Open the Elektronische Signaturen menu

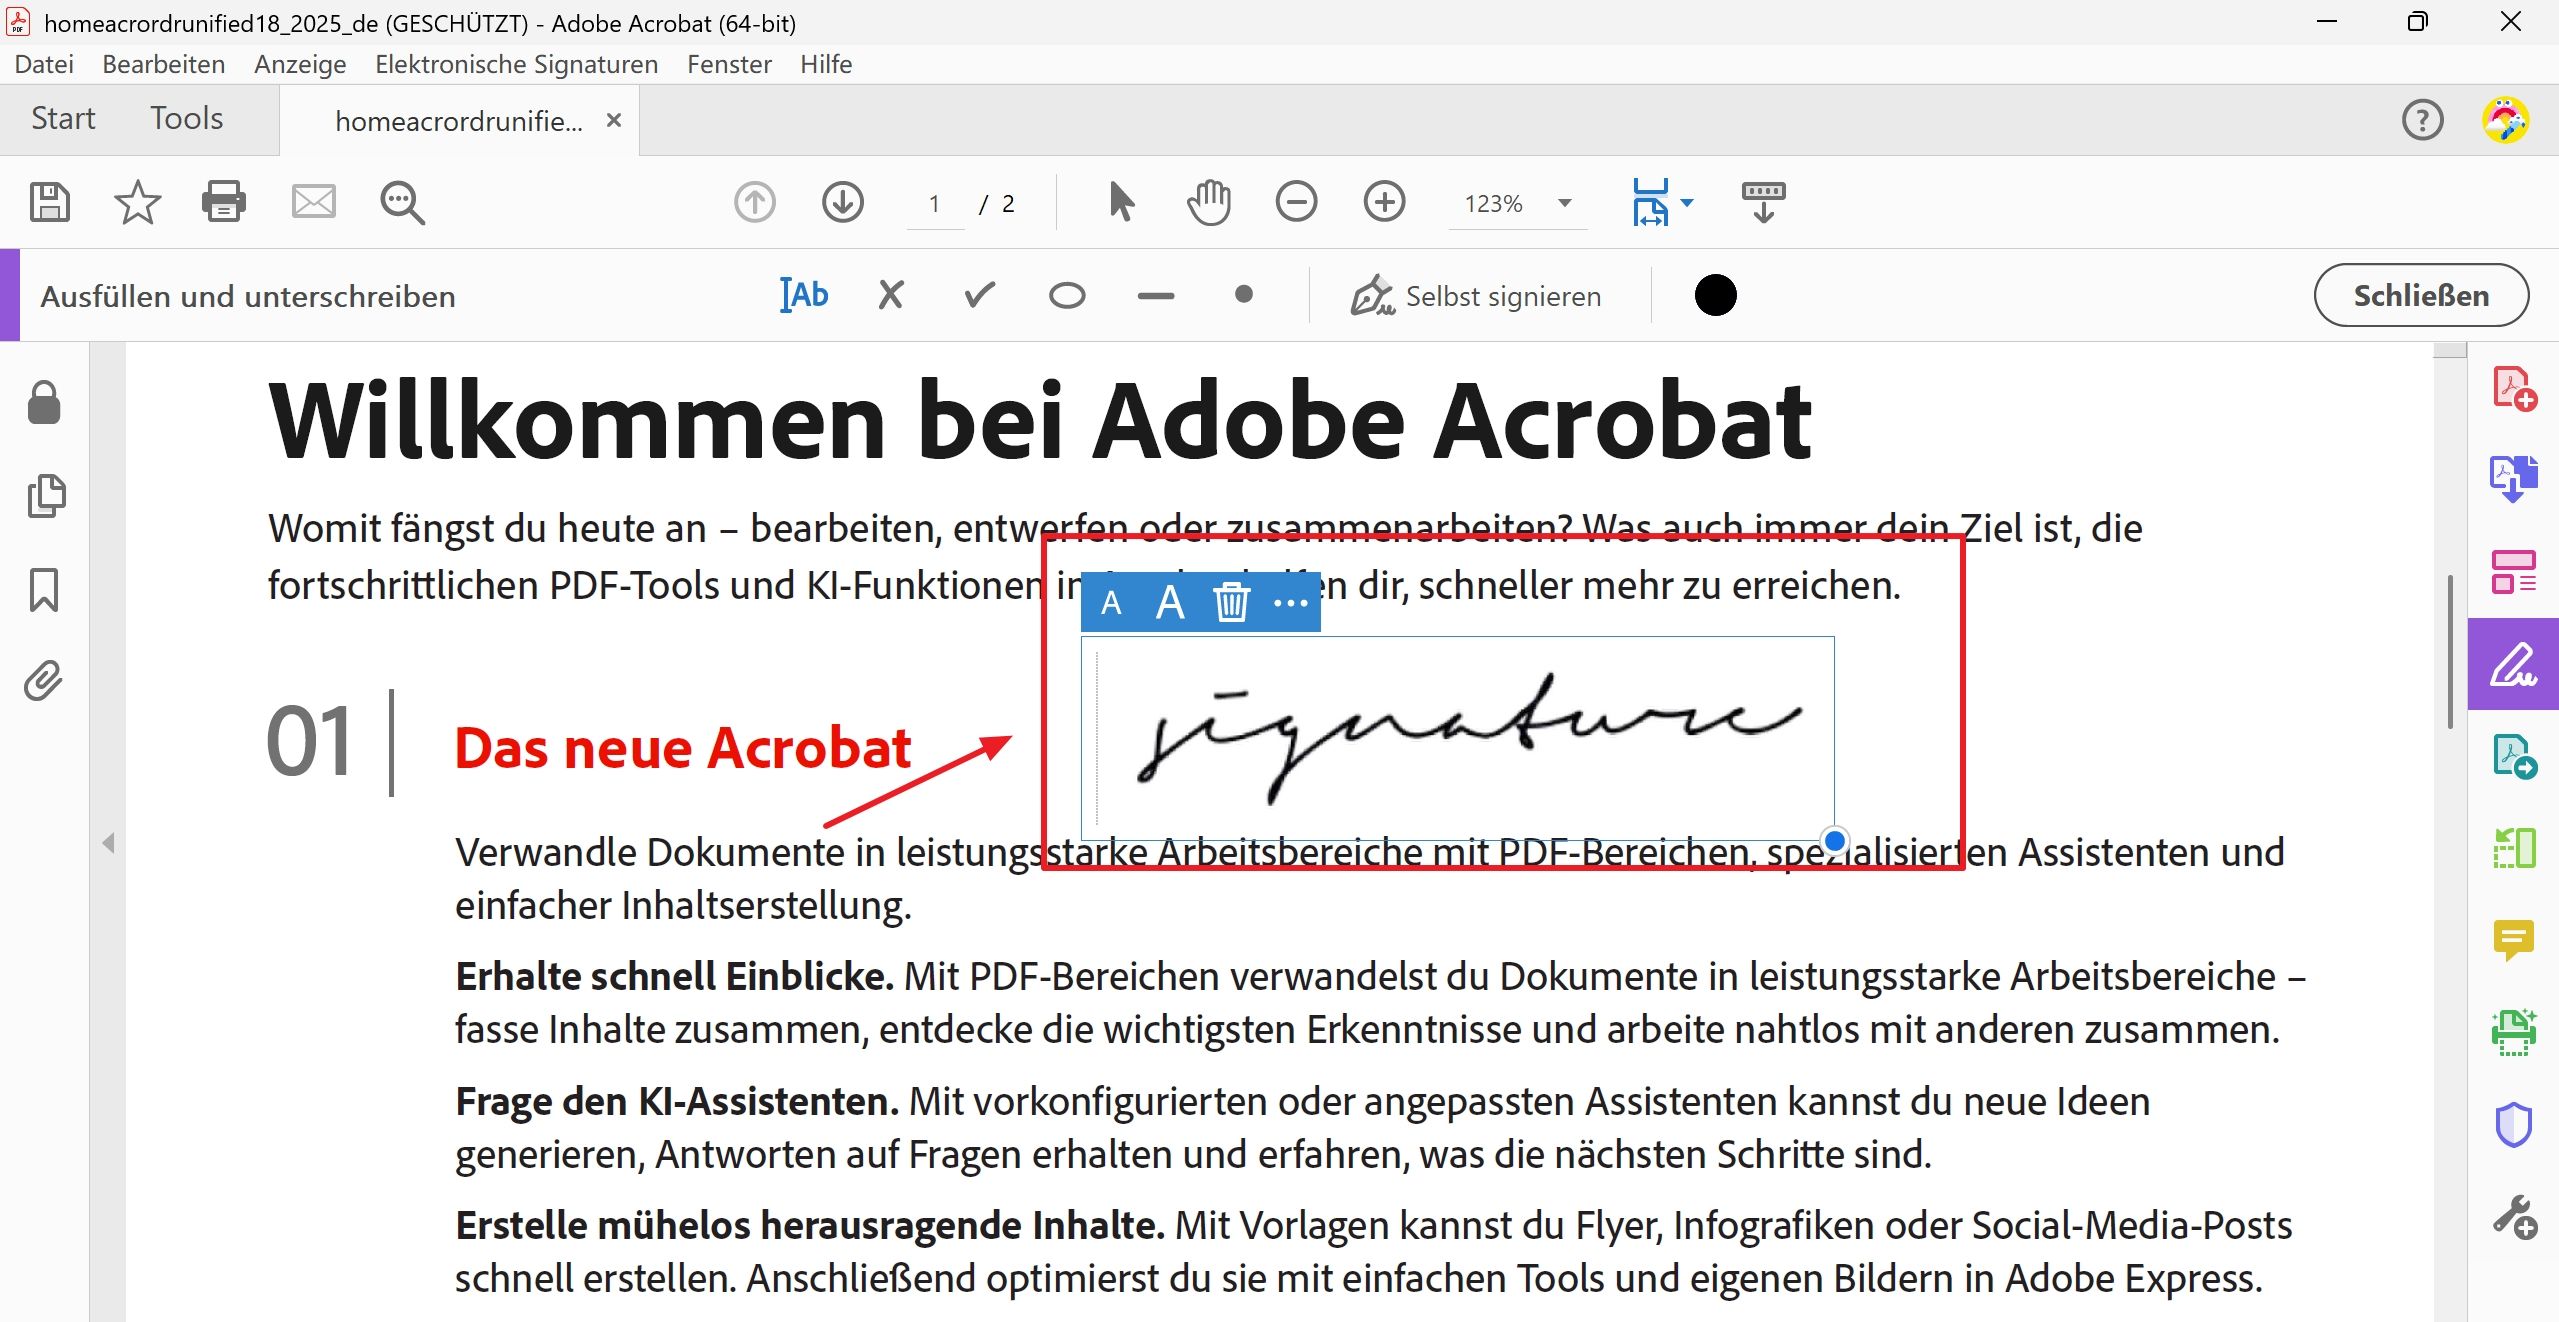point(516,64)
